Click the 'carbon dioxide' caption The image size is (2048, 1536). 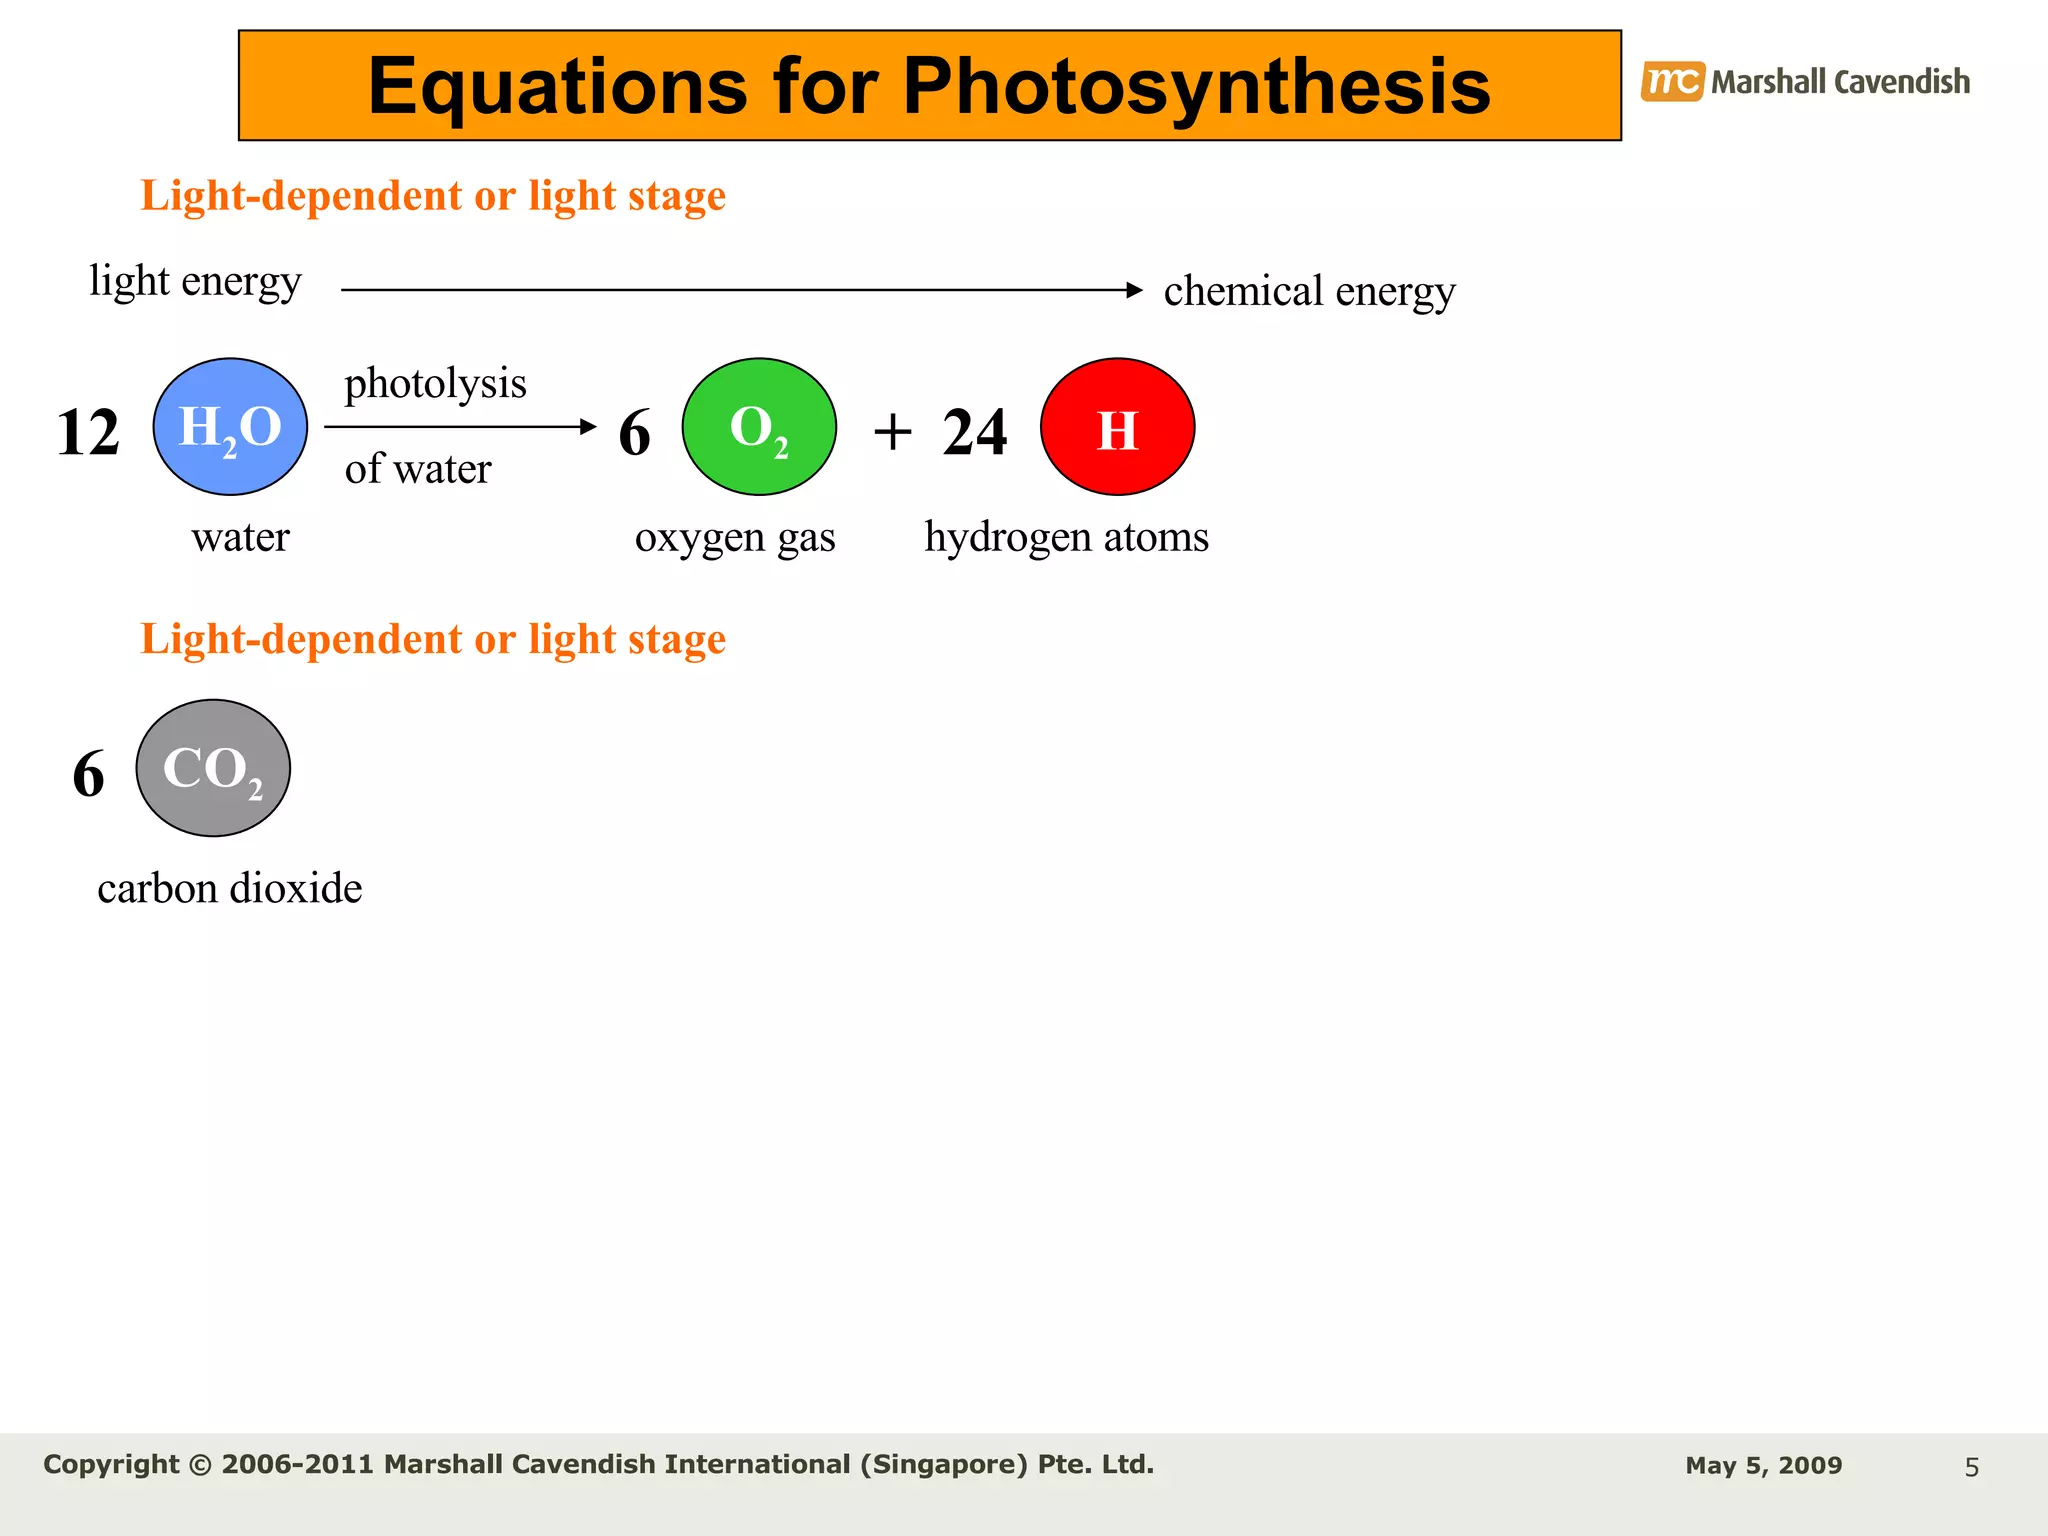(229, 888)
